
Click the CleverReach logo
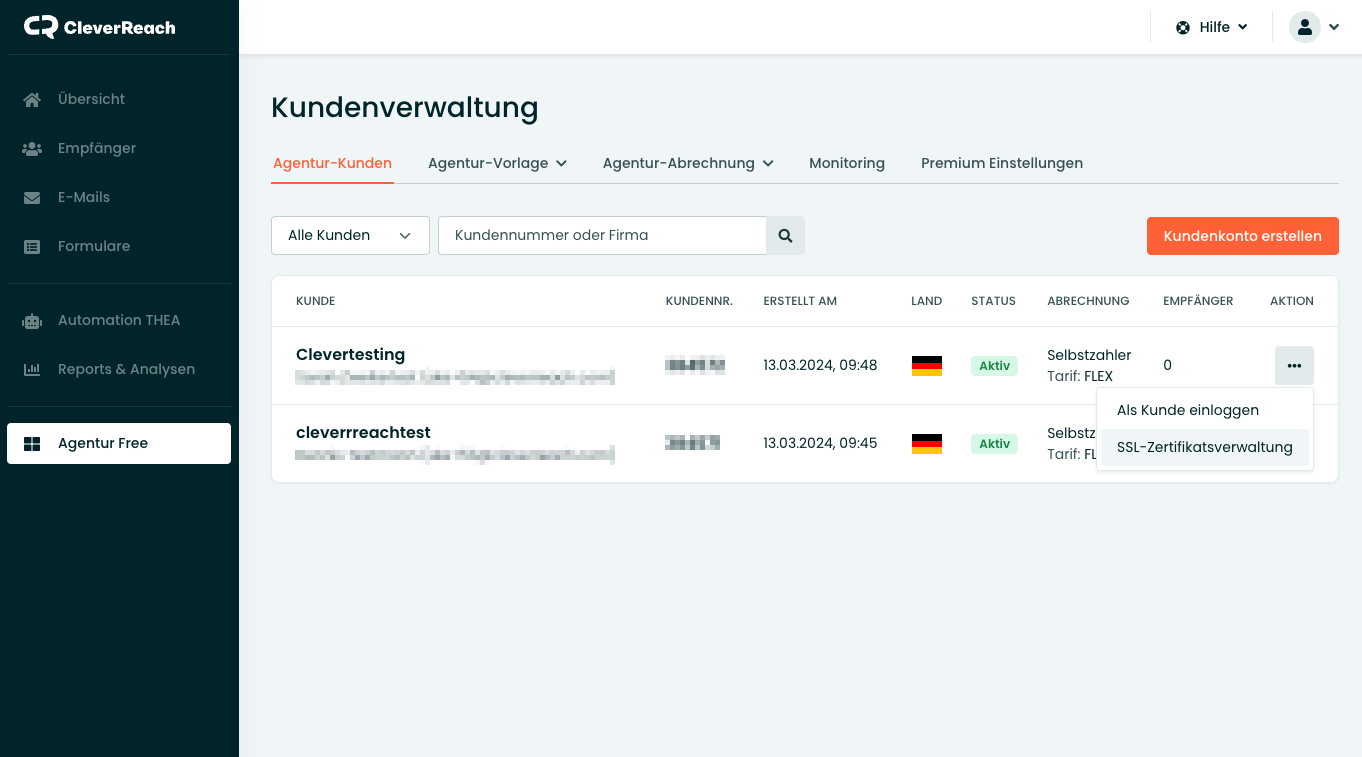coord(100,27)
